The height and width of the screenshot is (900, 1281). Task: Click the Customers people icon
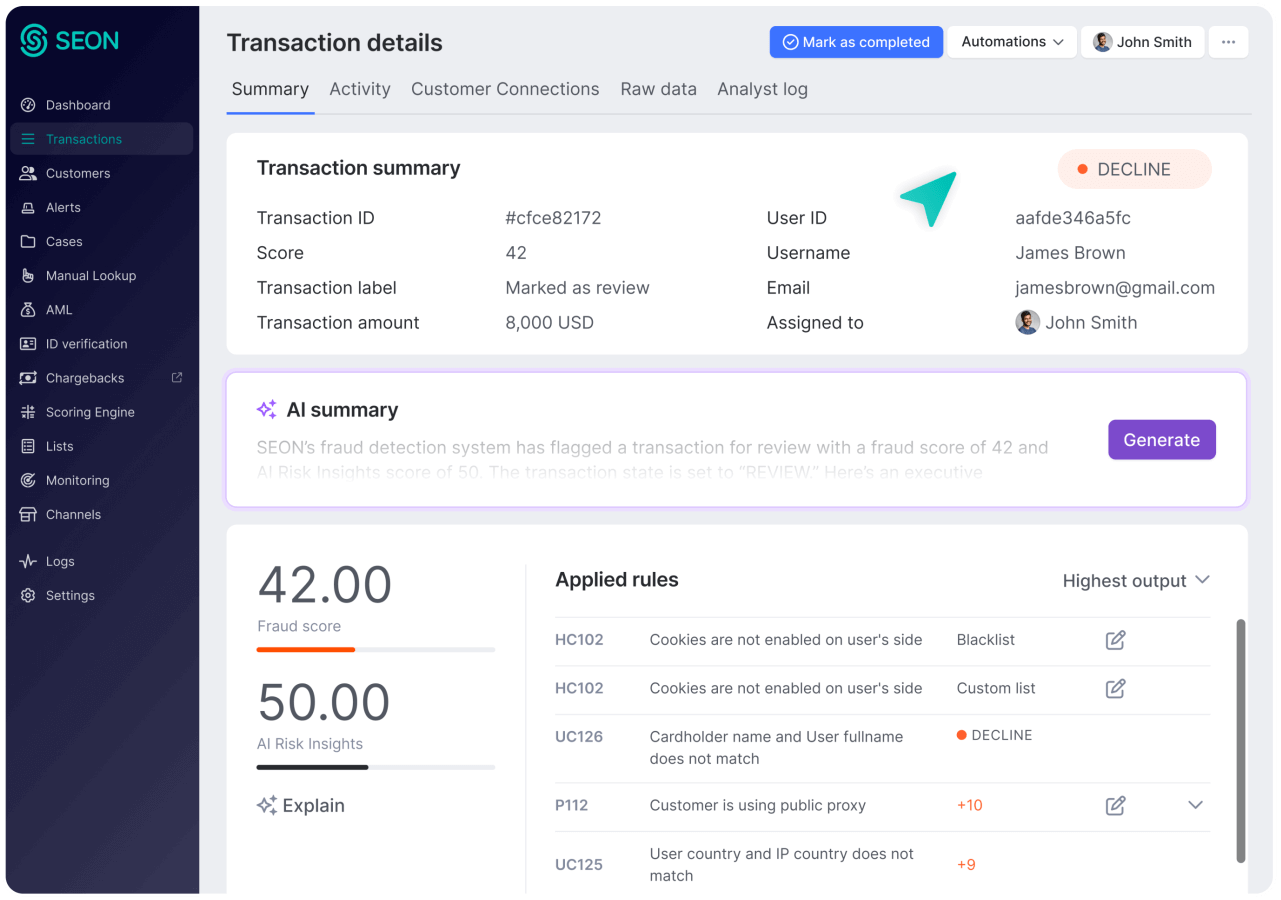coord(28,173)
